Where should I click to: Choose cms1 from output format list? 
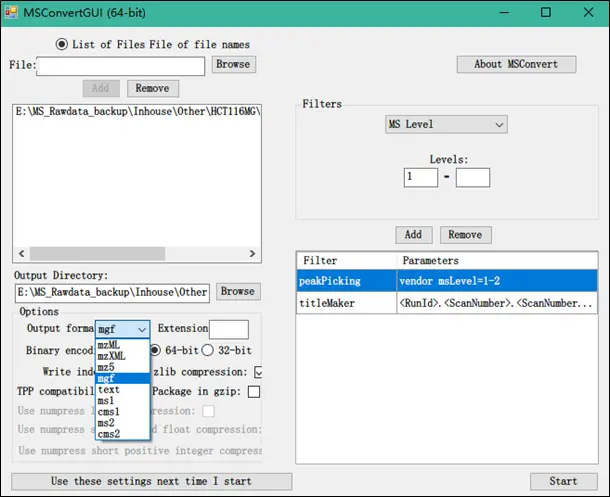point(123,411)
